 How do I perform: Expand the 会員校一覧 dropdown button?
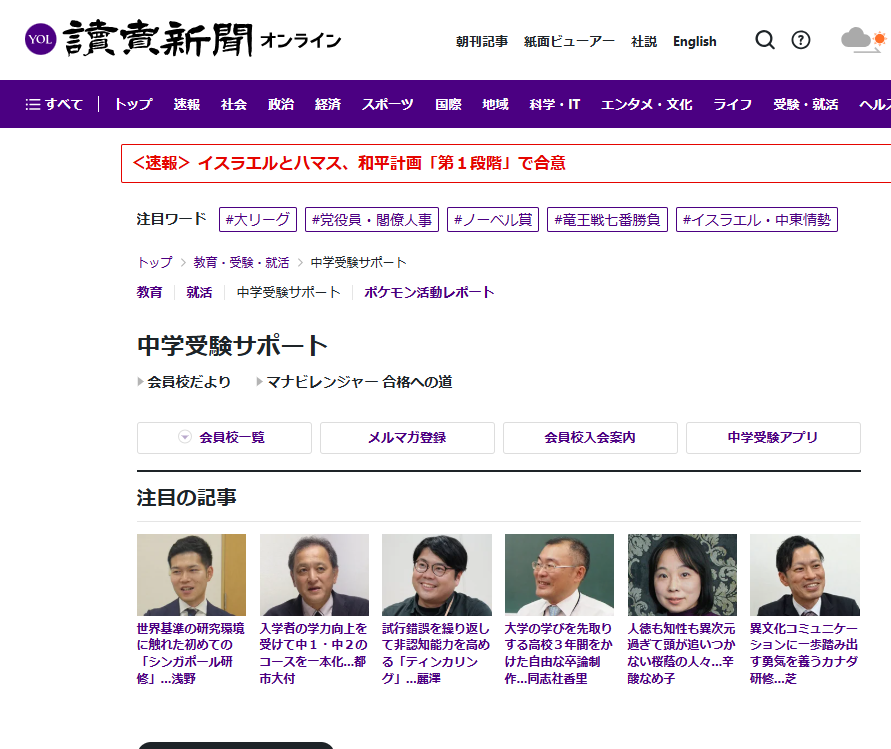tap(224, 438)
